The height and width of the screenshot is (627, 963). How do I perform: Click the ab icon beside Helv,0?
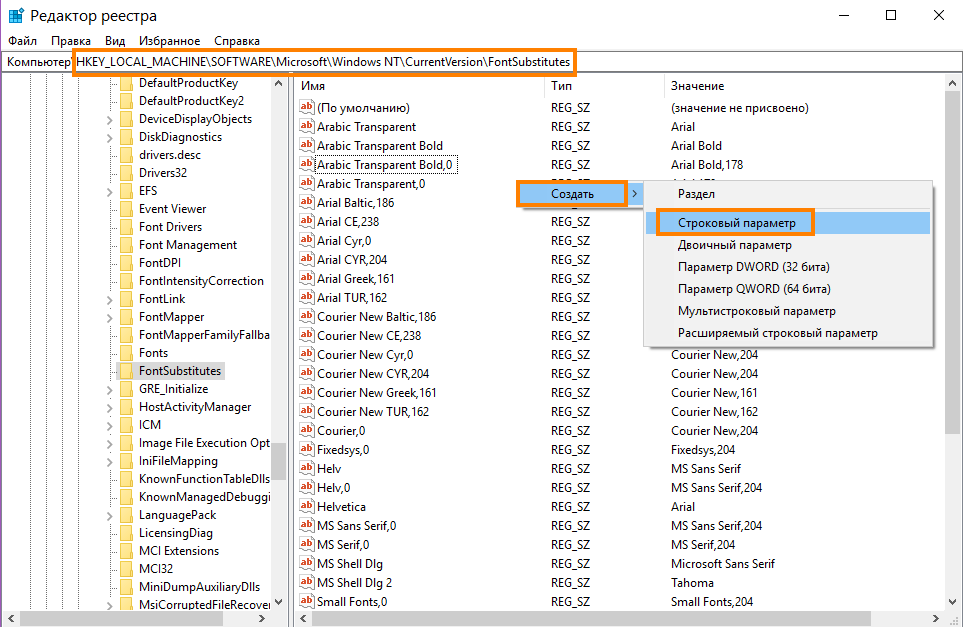click(306, 488)
